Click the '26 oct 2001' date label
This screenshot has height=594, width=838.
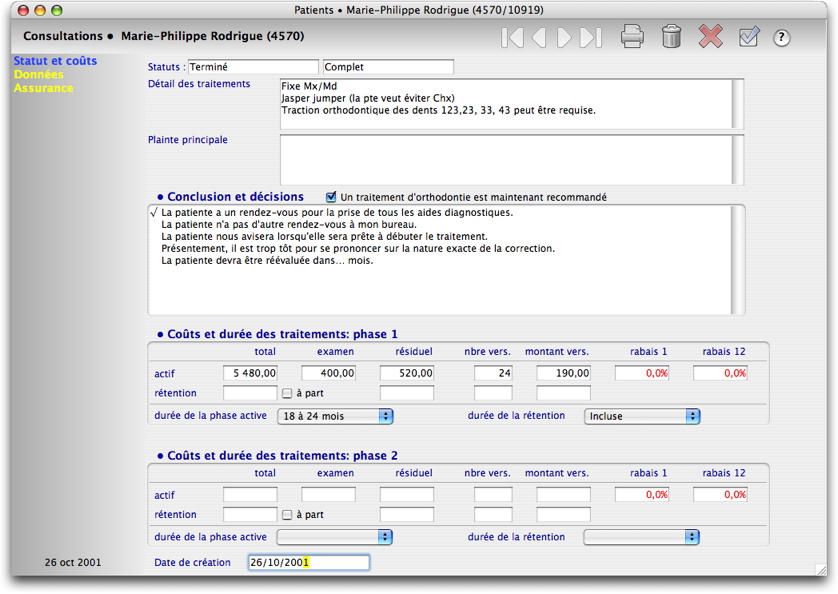73,562
